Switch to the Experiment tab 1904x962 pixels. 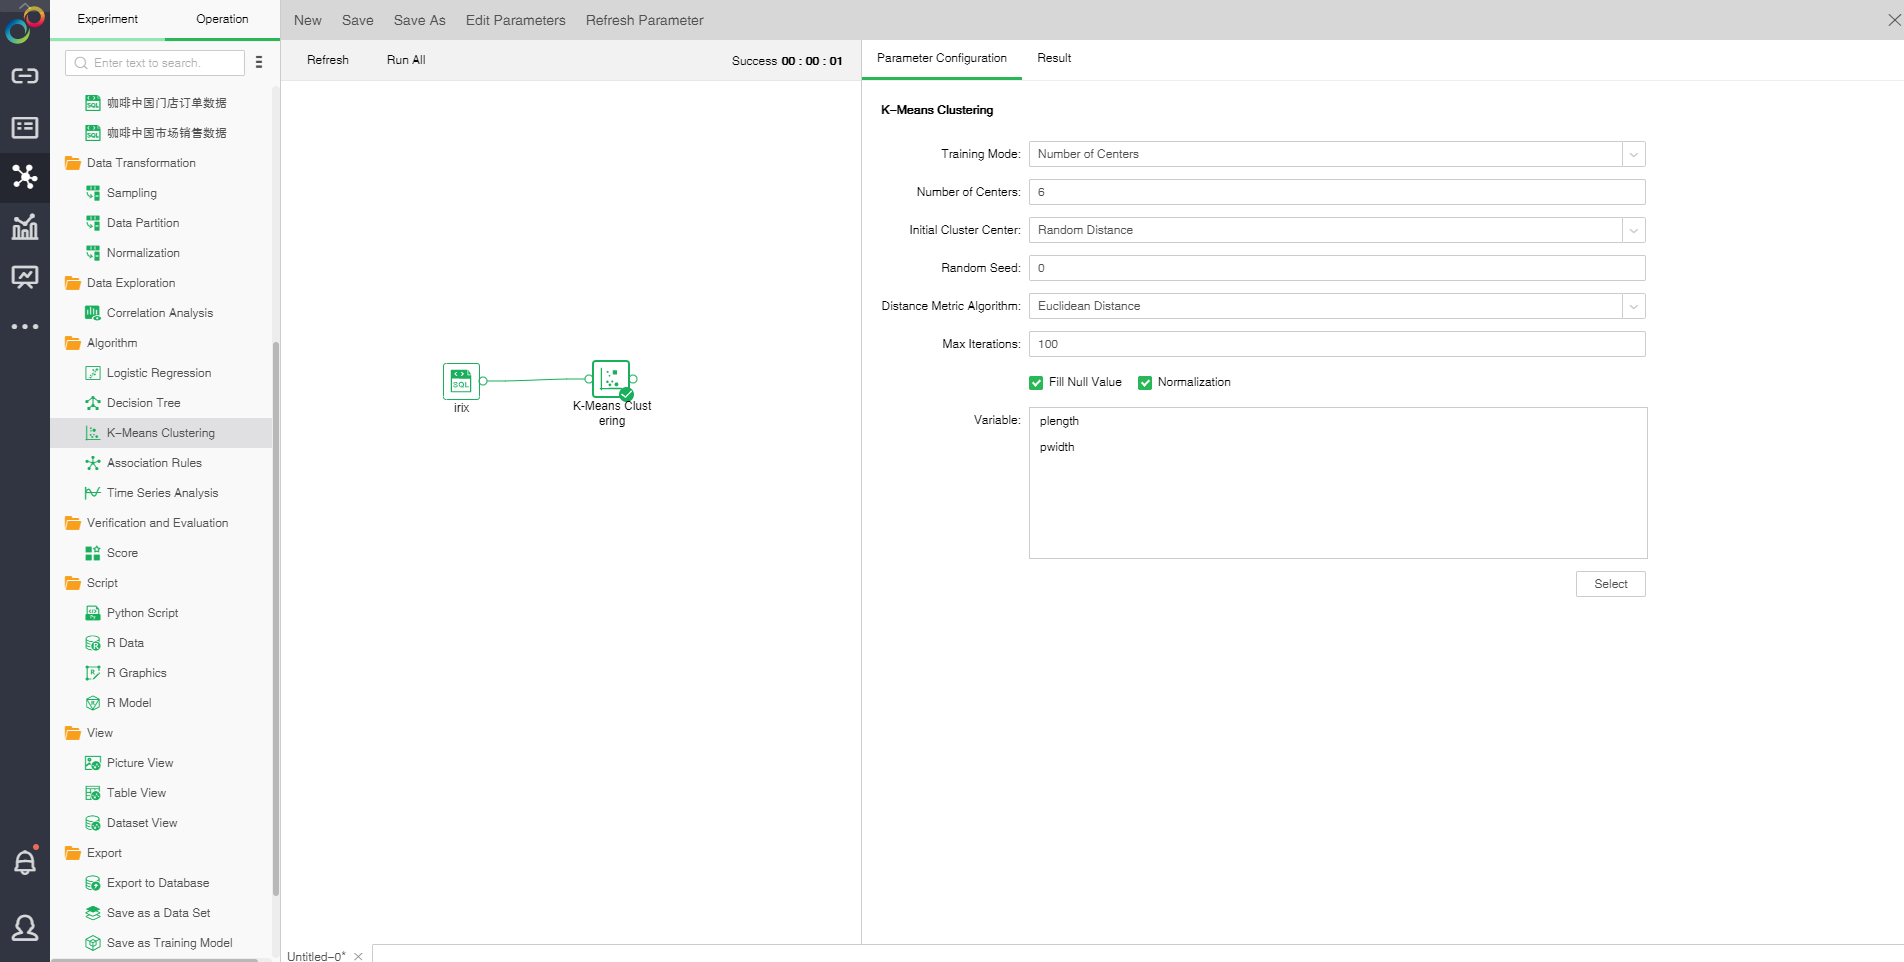[107, 19]
